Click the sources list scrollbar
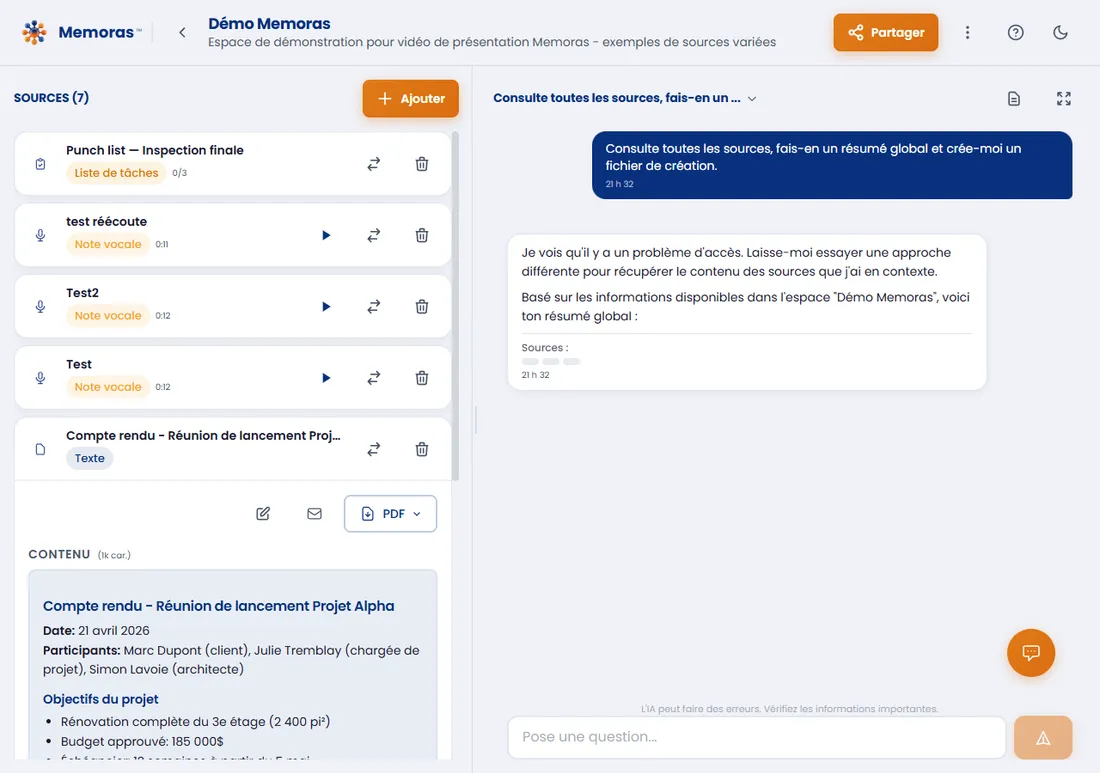 click(455, 306)
